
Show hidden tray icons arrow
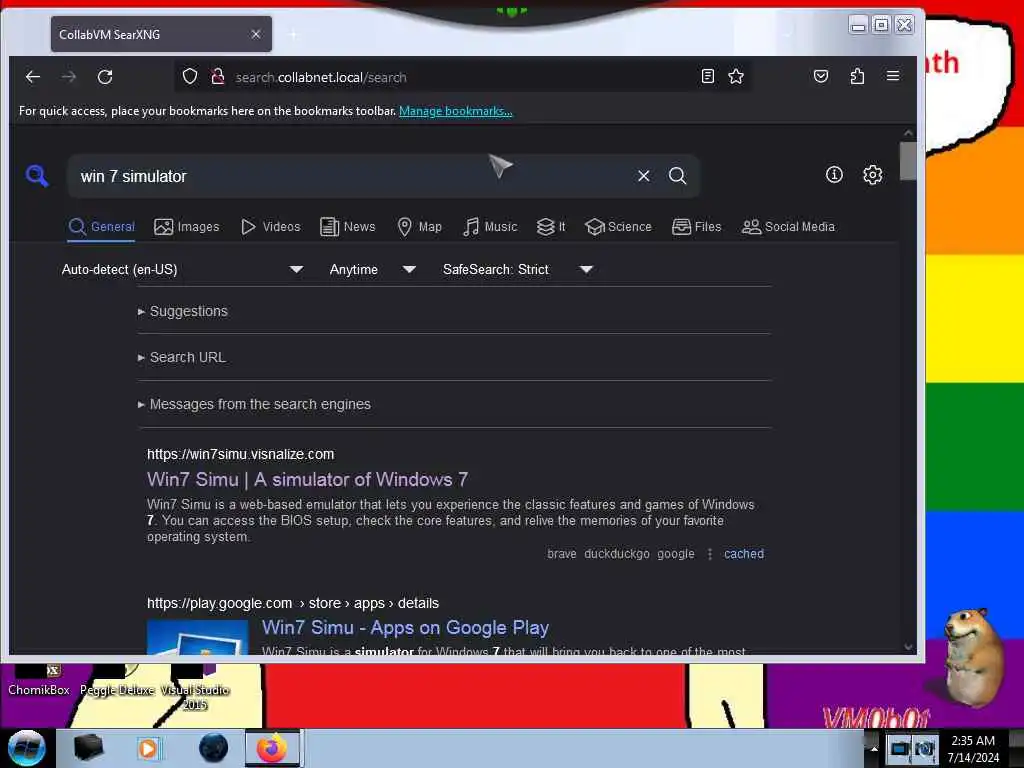pyautogui.click(x=874, y=748)
